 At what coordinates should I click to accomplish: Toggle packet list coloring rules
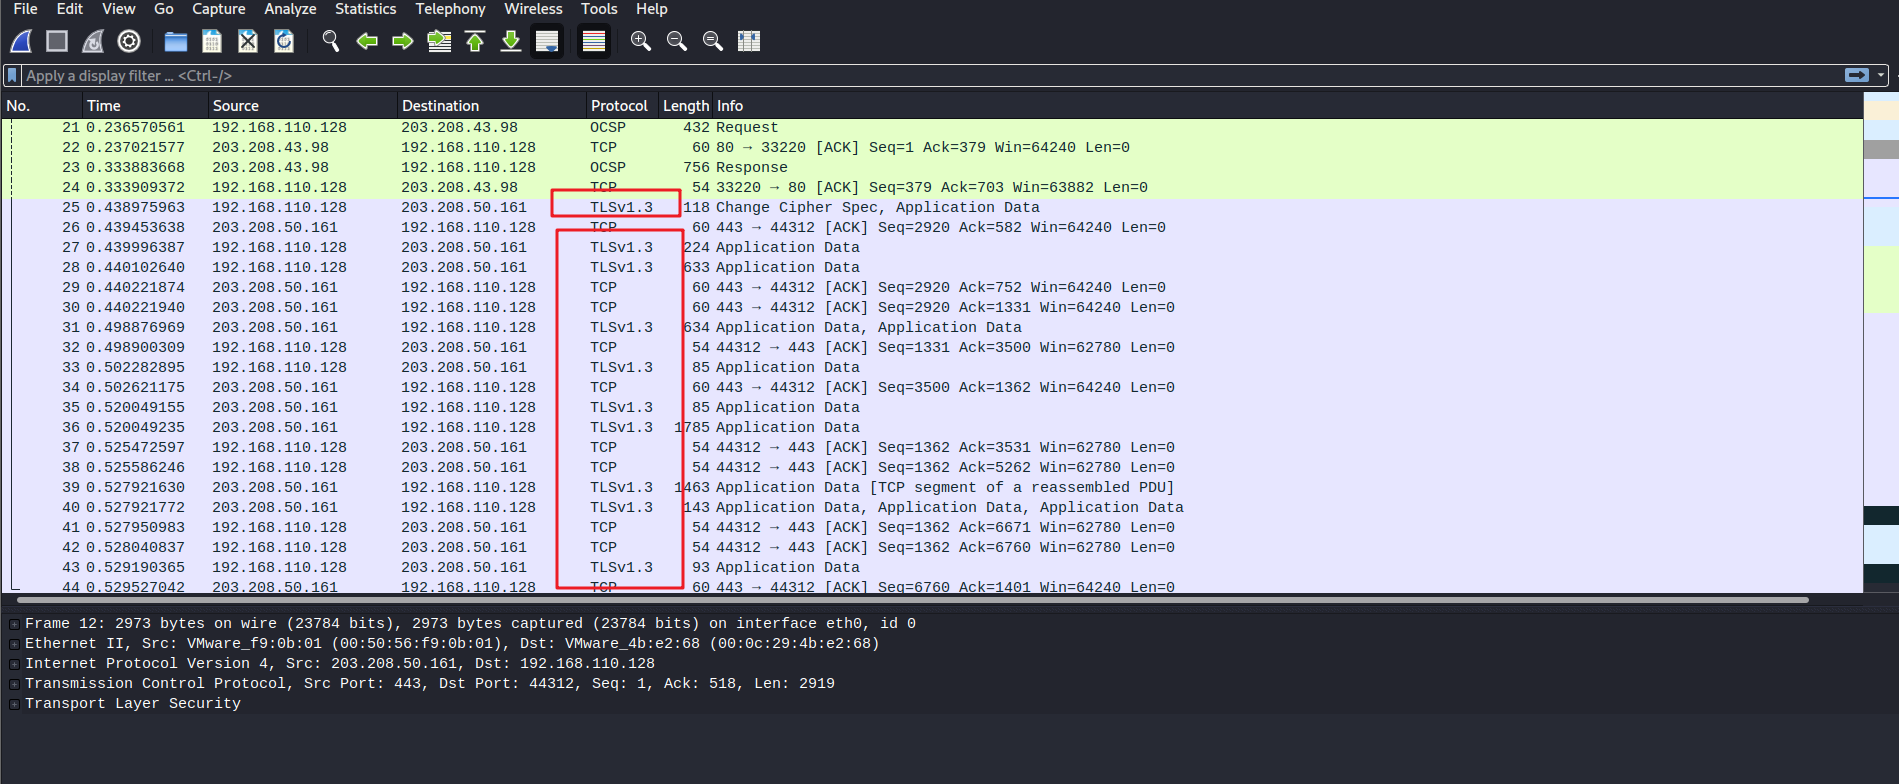594,41
